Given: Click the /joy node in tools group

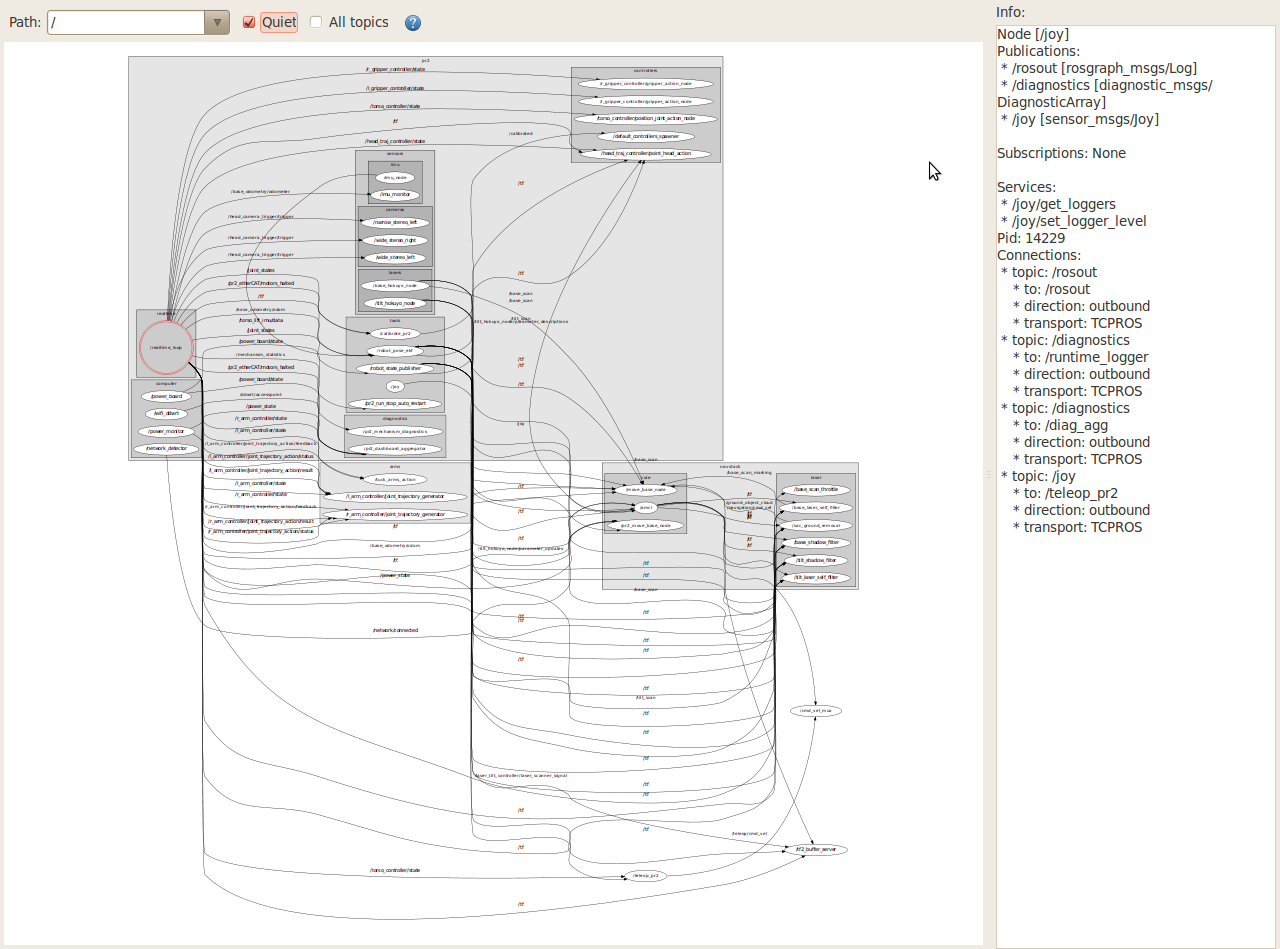Looking at the screenshot, I should (x=395, y=386).
